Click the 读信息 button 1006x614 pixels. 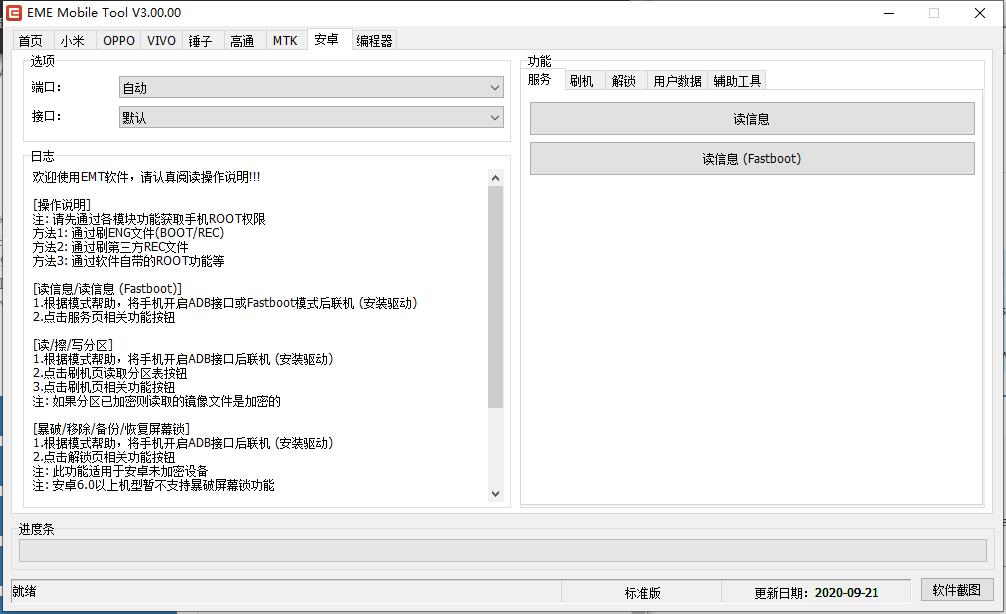tap(752, 119)
